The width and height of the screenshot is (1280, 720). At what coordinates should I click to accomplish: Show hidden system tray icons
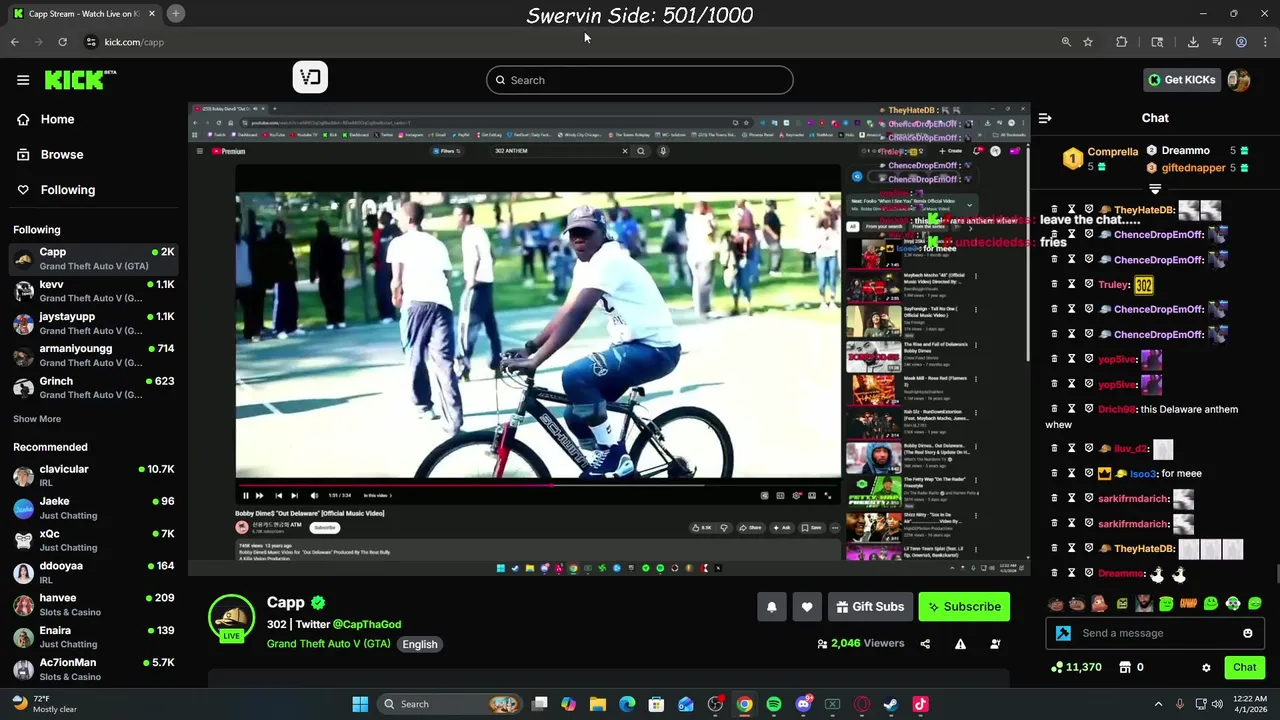pyautogui.click(x=1158, y=704)
